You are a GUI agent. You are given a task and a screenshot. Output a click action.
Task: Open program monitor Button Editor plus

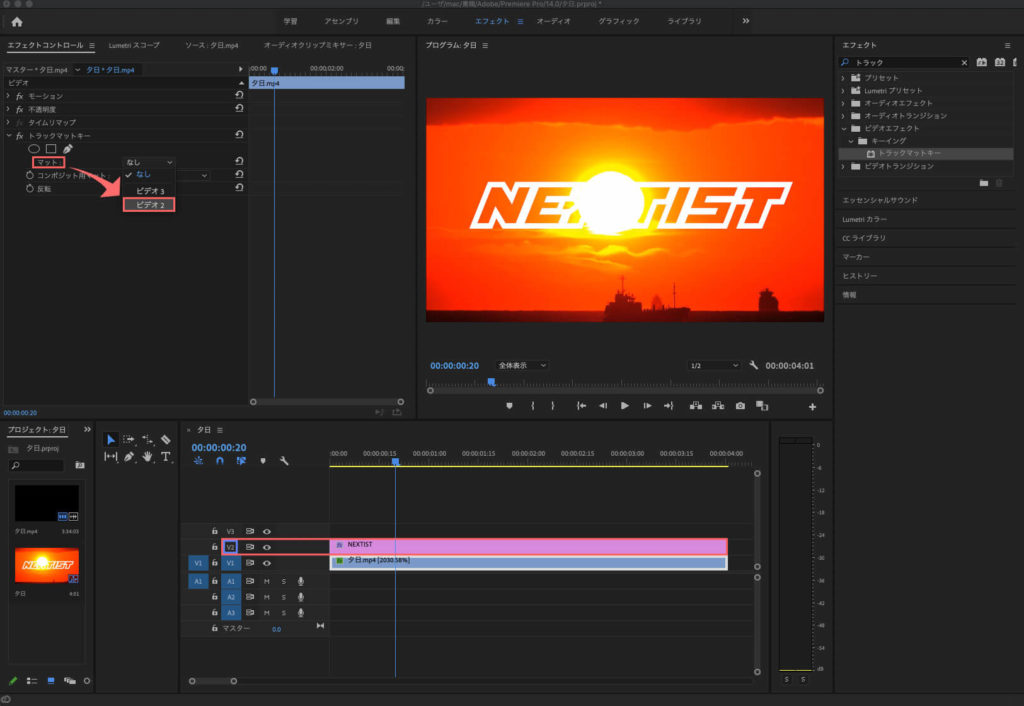coord(812,406)
